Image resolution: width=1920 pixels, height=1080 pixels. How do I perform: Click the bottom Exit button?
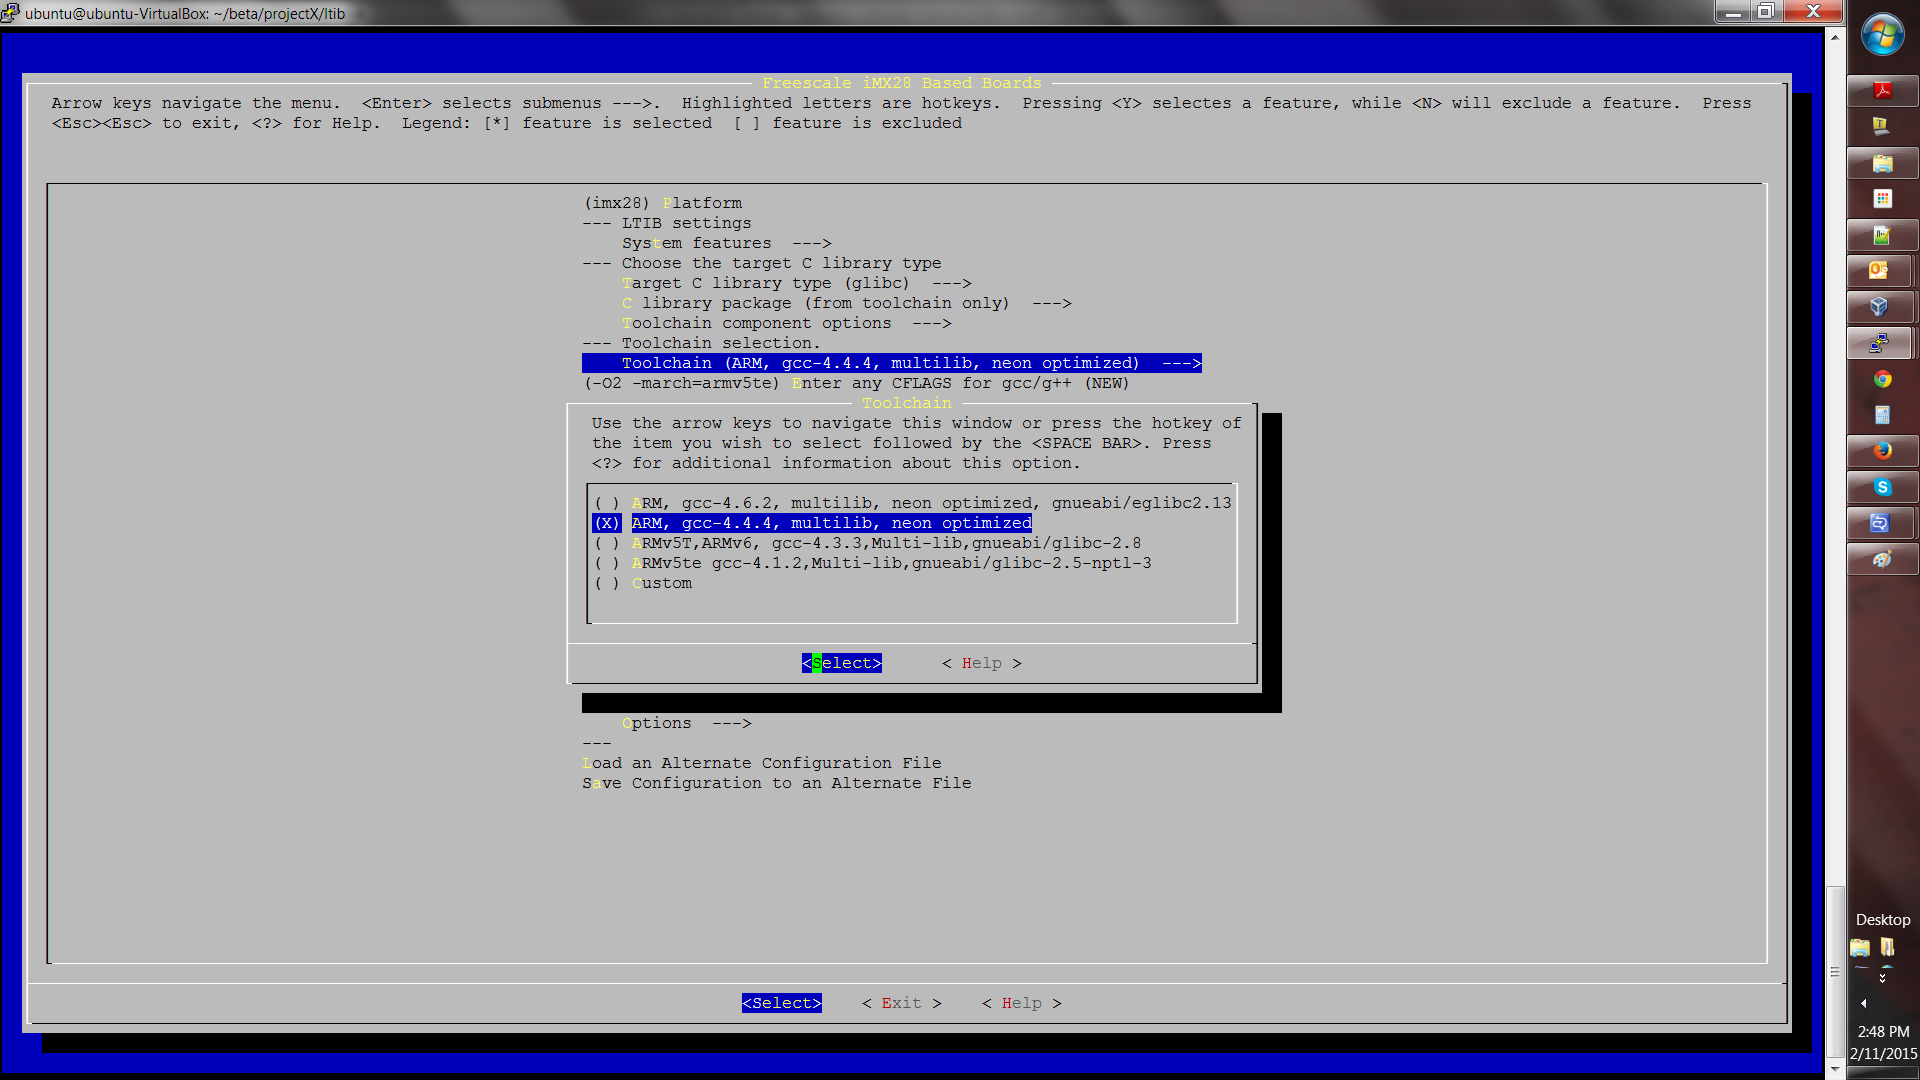(x=901, y=1003)
